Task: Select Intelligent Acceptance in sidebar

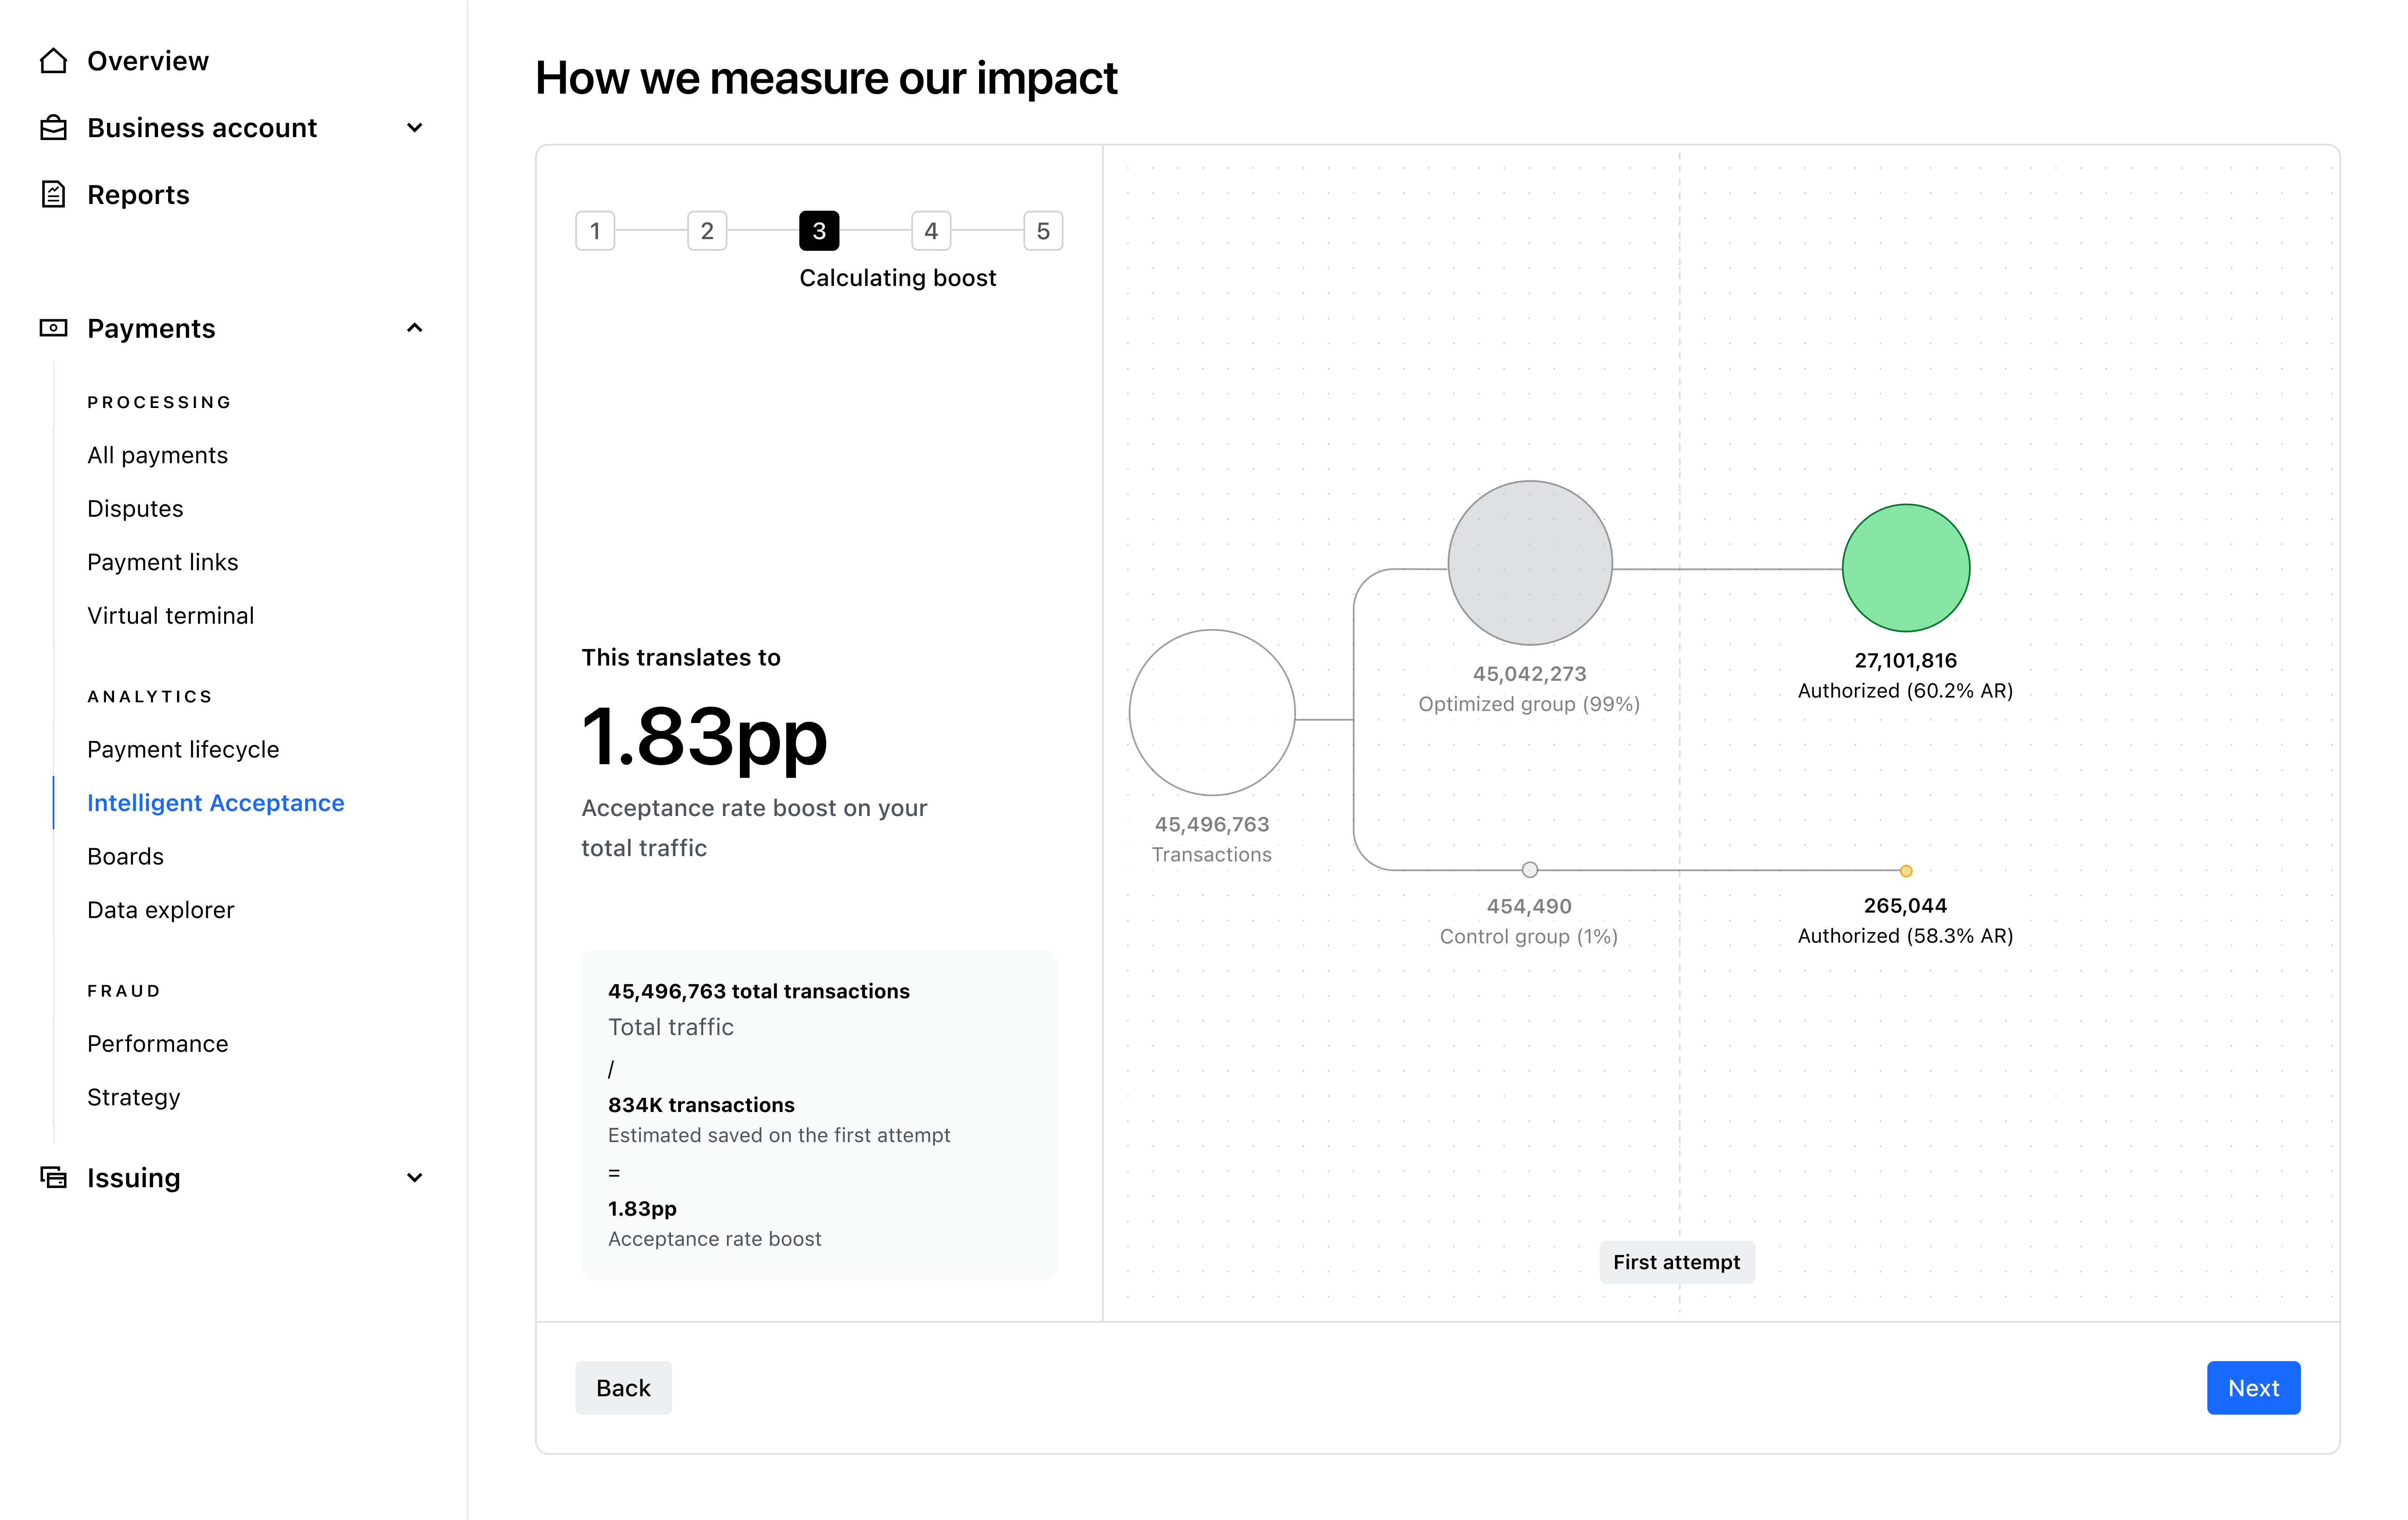Action: [216, 803]
